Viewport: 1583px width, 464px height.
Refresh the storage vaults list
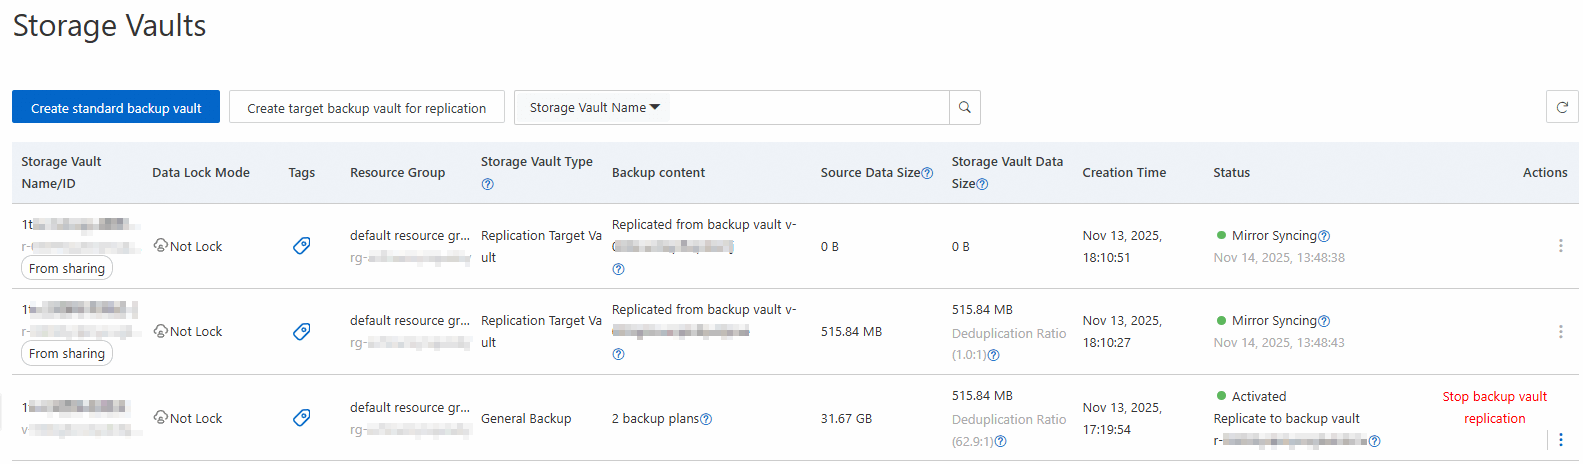(x=1561, y=107)
